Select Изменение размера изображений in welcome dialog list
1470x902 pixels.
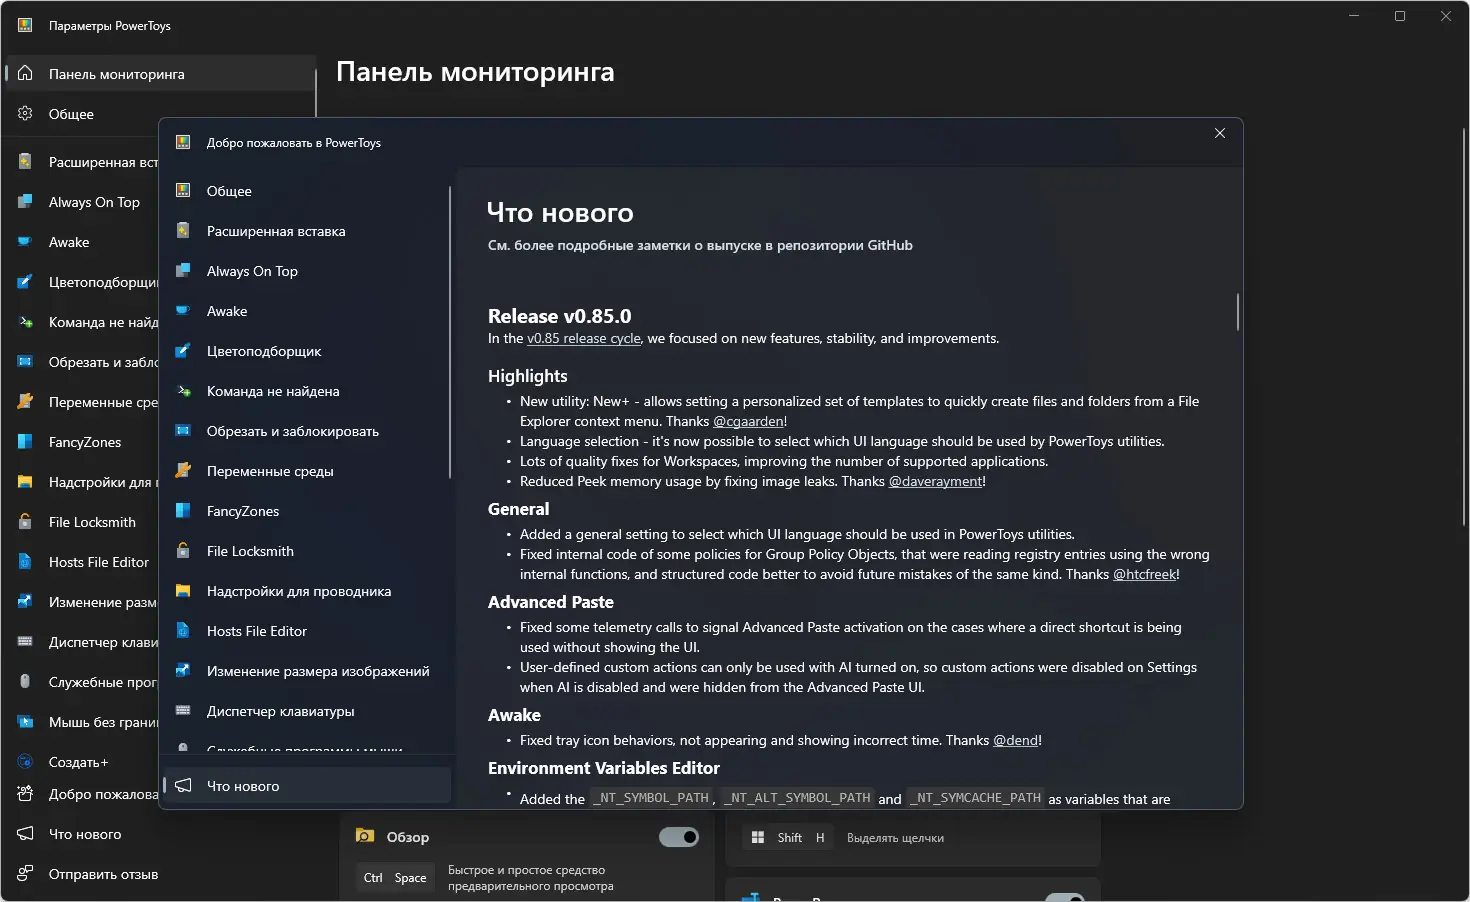pos(307,671)
